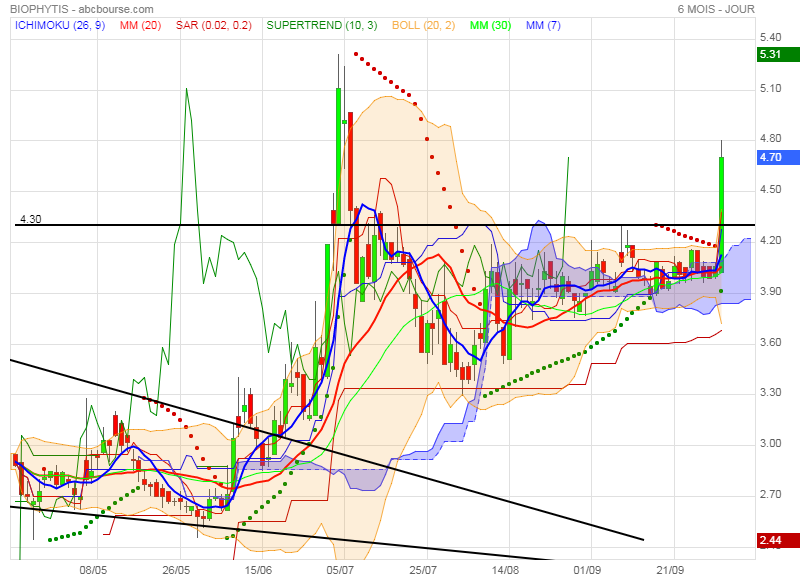Click the 6 MOIS - JOUR period label
This screenshot has height=580, width=800.
tap(716, 9)
